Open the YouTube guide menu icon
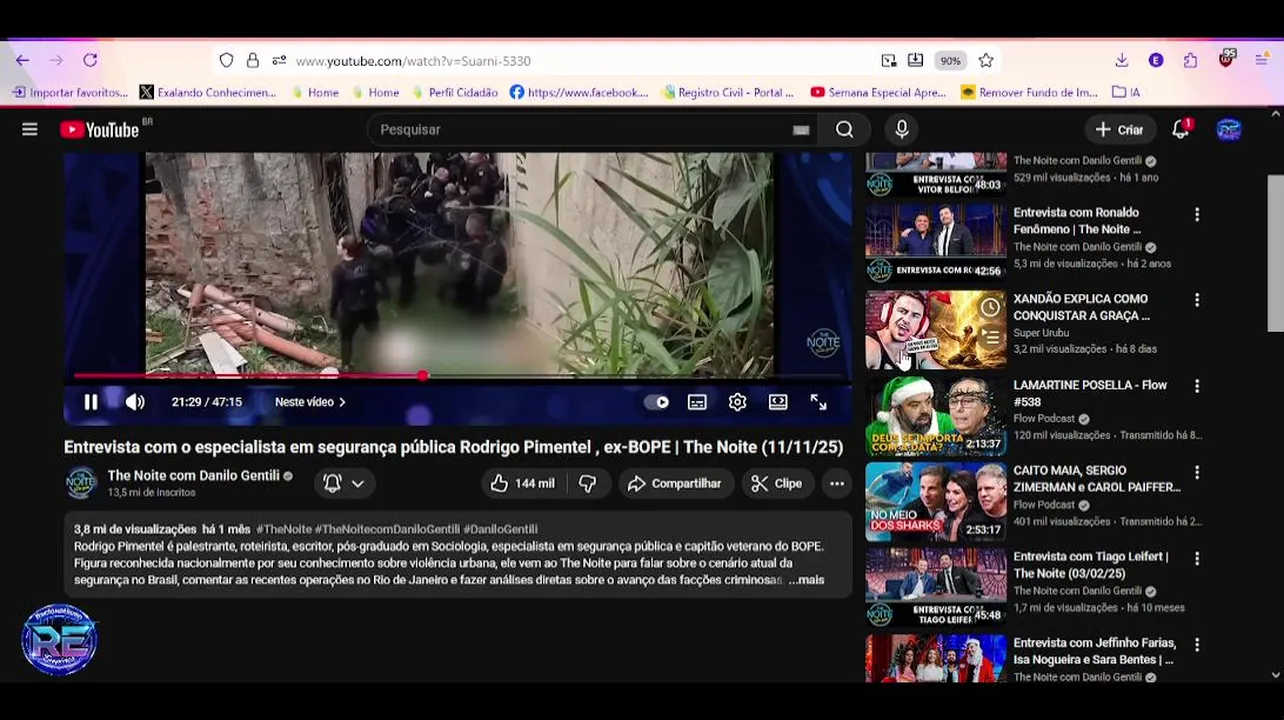The height and width of the screenshot is (720, 1284). [x=30, y=129]
